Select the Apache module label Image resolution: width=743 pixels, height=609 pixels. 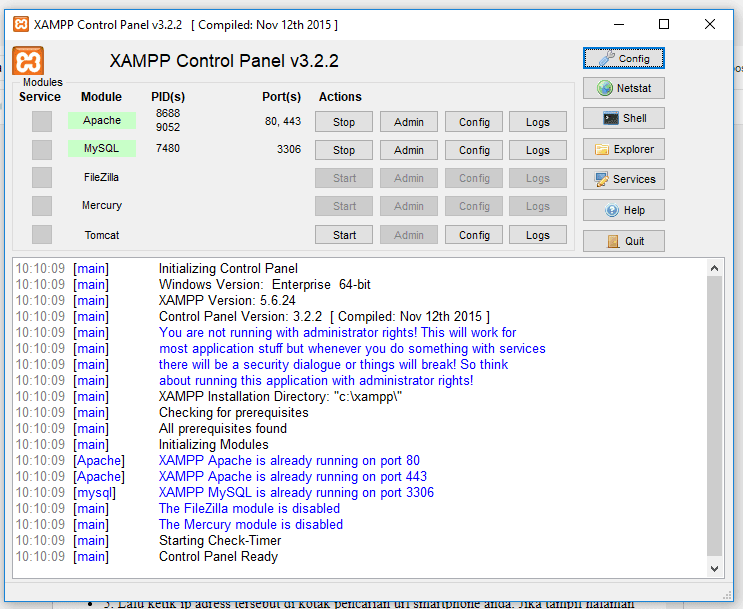pos(102,120)
